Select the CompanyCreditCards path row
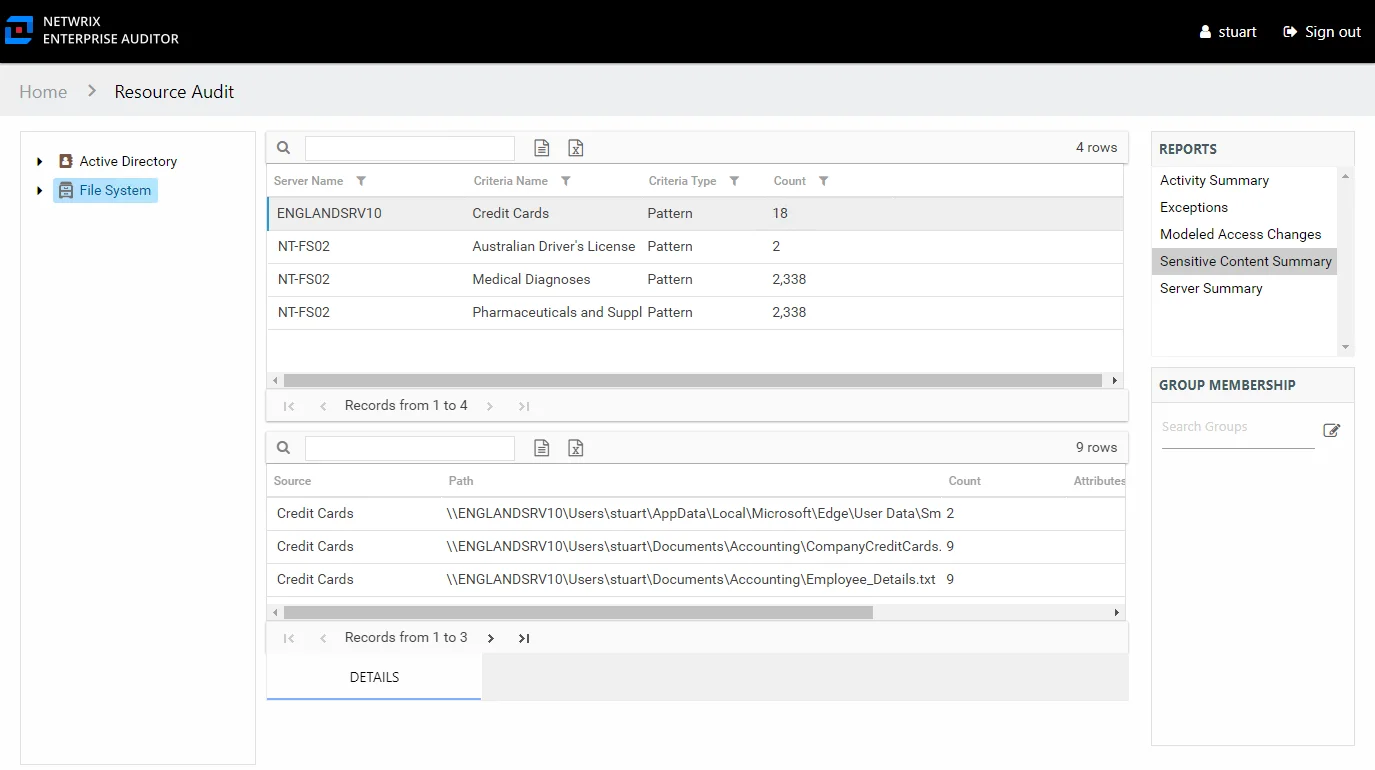1375x770 pixels. 695,547
